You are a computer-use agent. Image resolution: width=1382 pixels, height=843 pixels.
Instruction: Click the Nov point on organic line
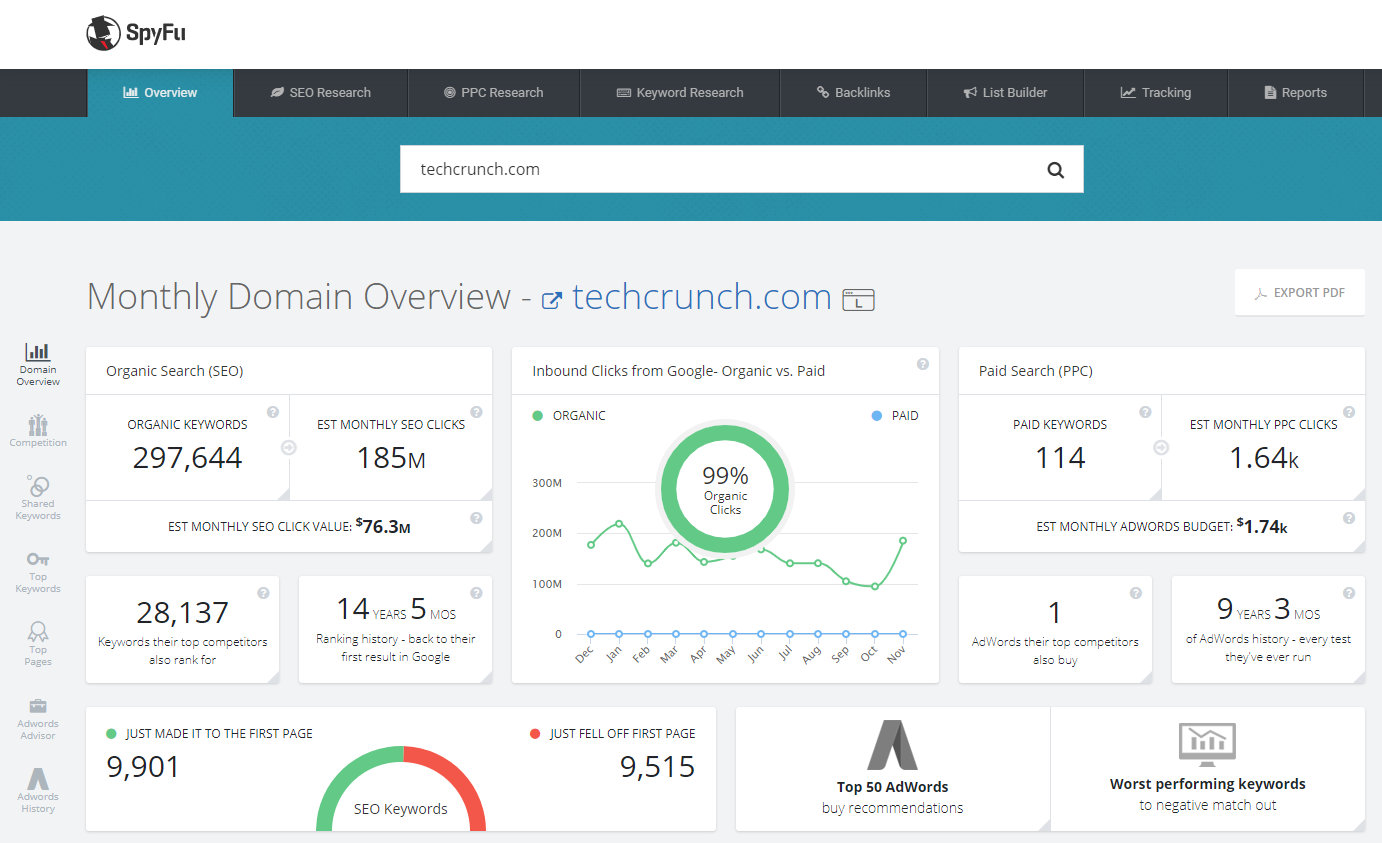click(903, 540)
